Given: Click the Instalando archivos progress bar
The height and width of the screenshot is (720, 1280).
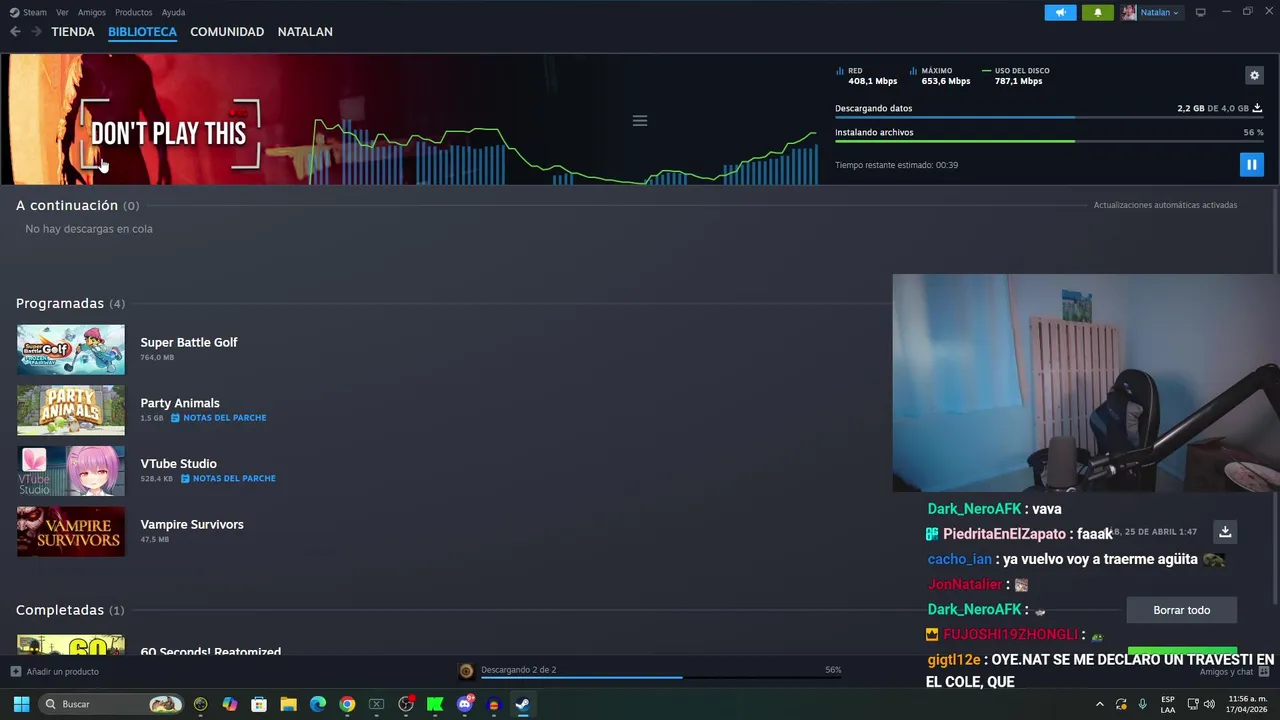Looking at the screenshot, I should 1049,141.
